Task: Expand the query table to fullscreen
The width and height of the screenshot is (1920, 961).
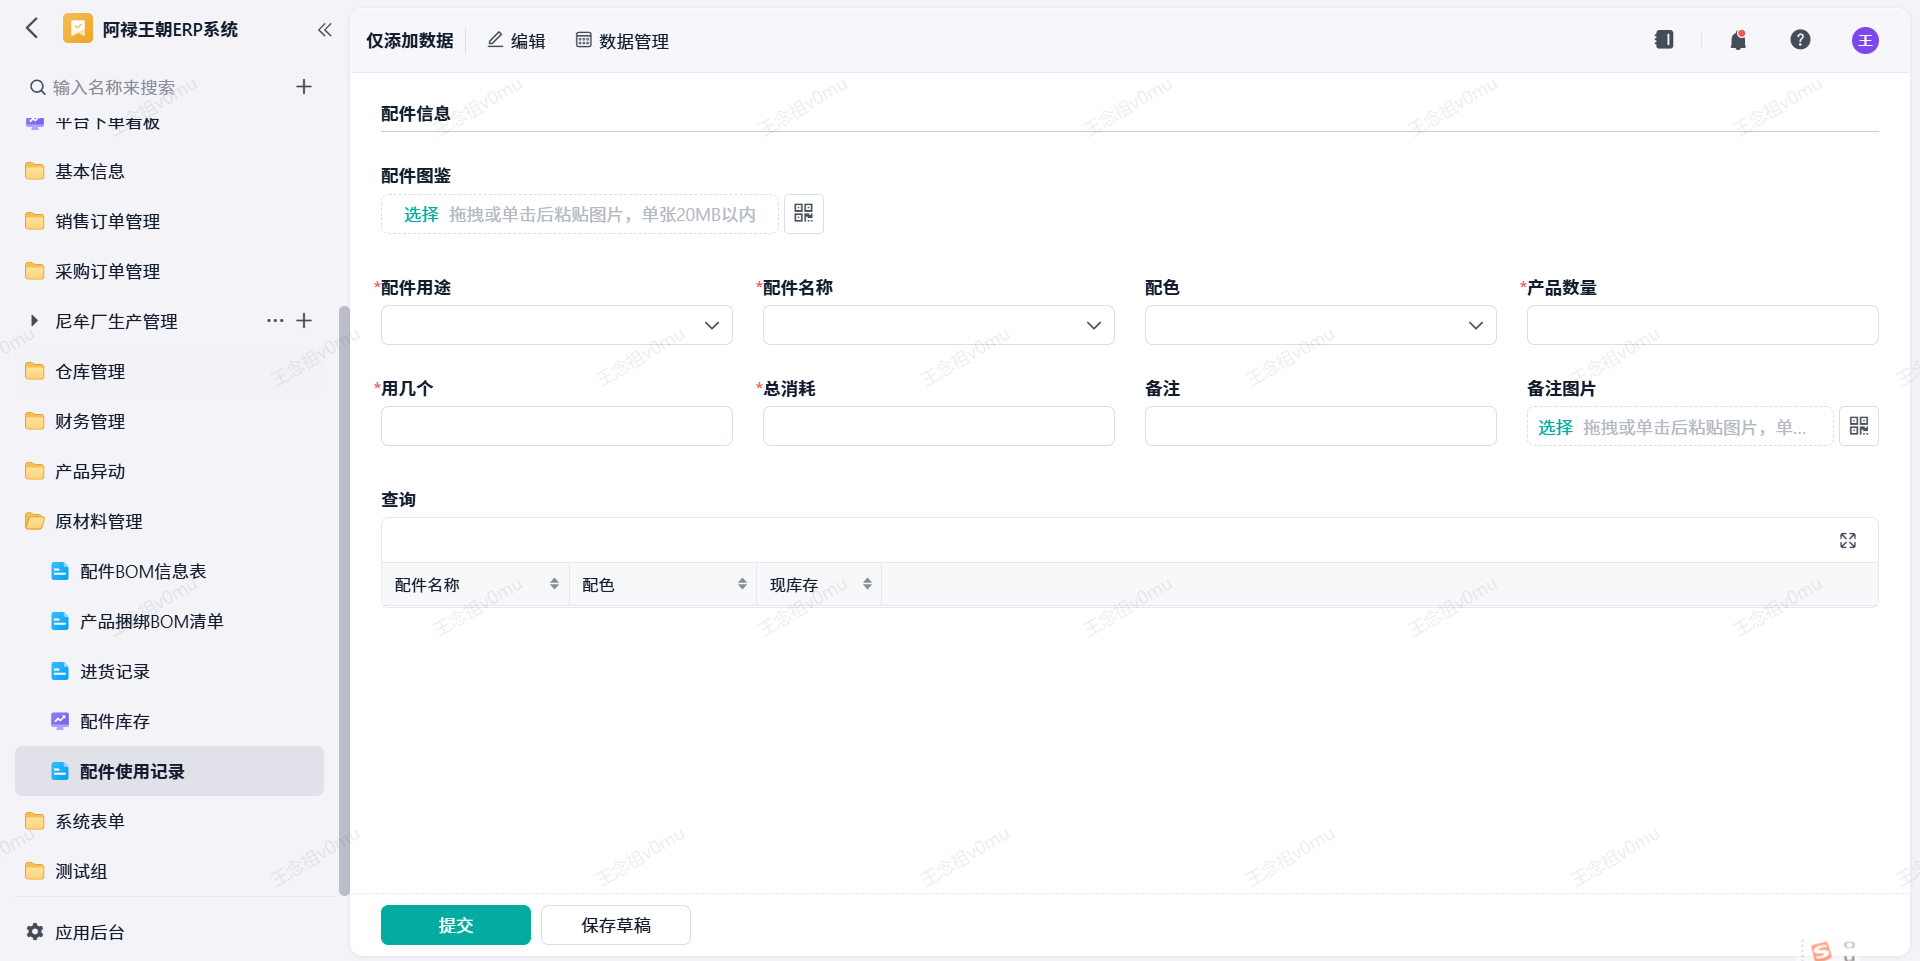Action: click(x=1848, y=540)
